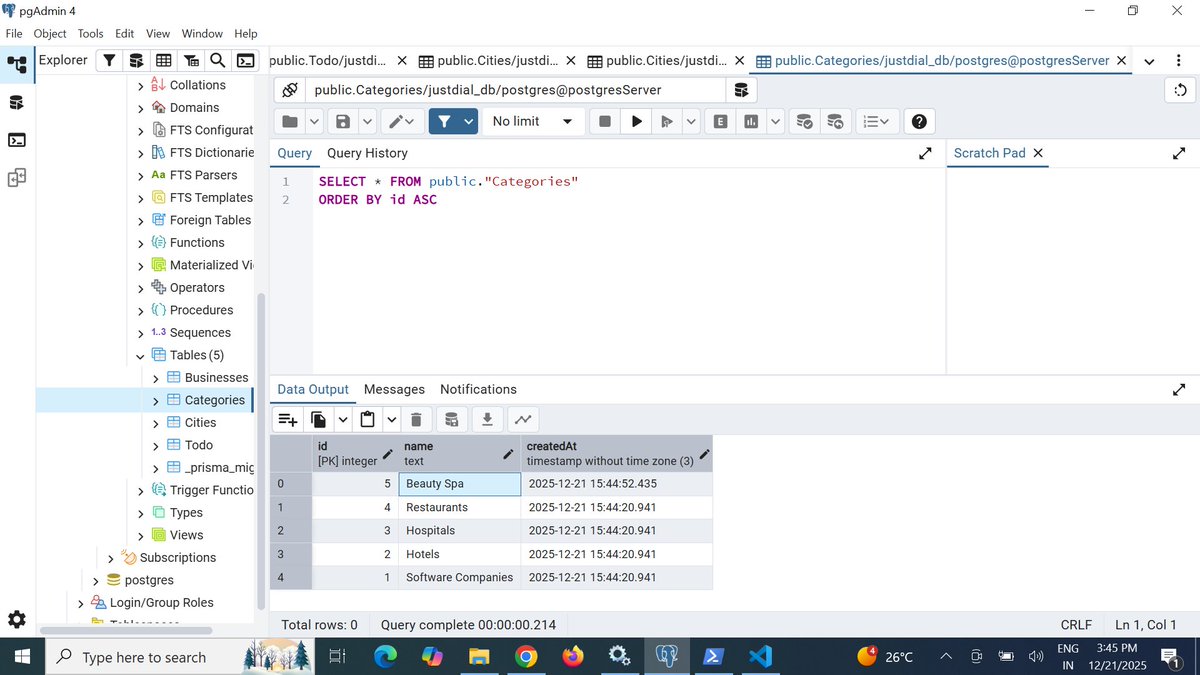
Task: Expand the Businesses table node
Action: click(155, 378)
